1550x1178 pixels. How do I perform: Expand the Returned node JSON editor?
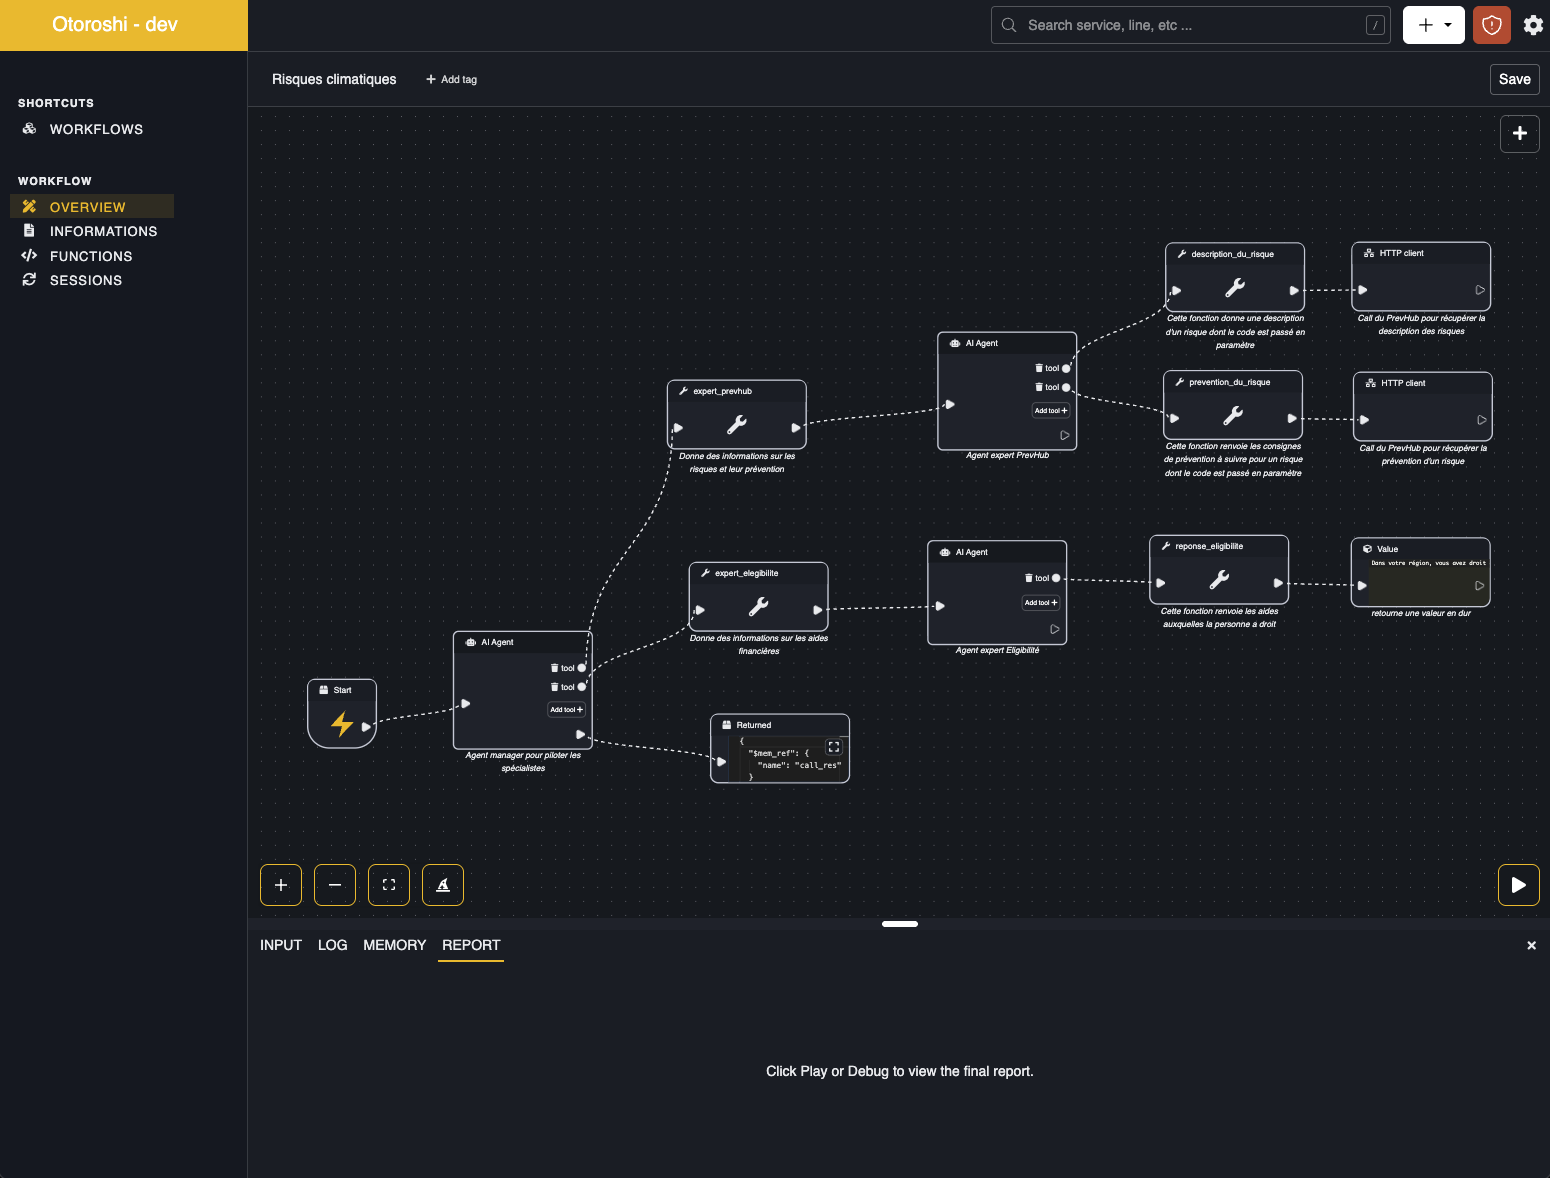[834, 747]
